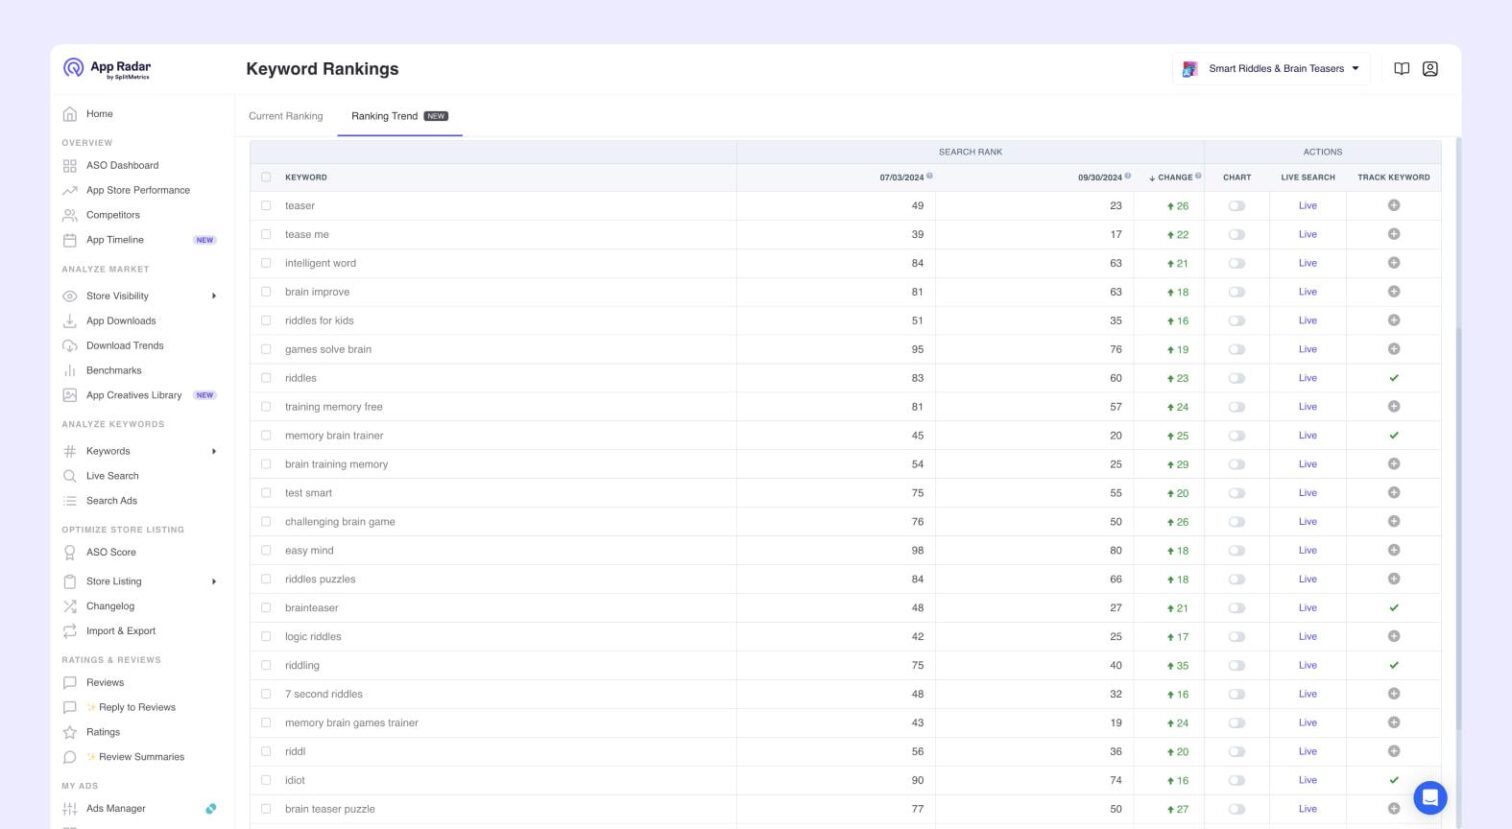Open the Live link for 'riddles for kids'
The image size is (1512, 829).
click(1308, 321)
